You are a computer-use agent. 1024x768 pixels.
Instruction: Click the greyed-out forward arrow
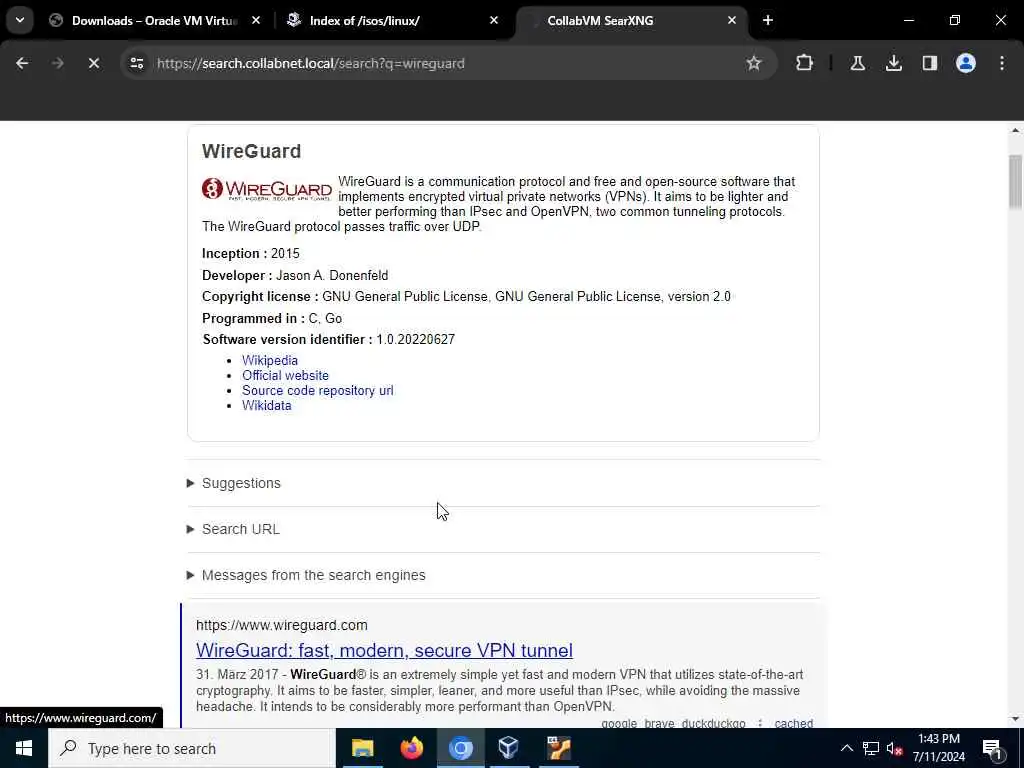pos(57,63)
